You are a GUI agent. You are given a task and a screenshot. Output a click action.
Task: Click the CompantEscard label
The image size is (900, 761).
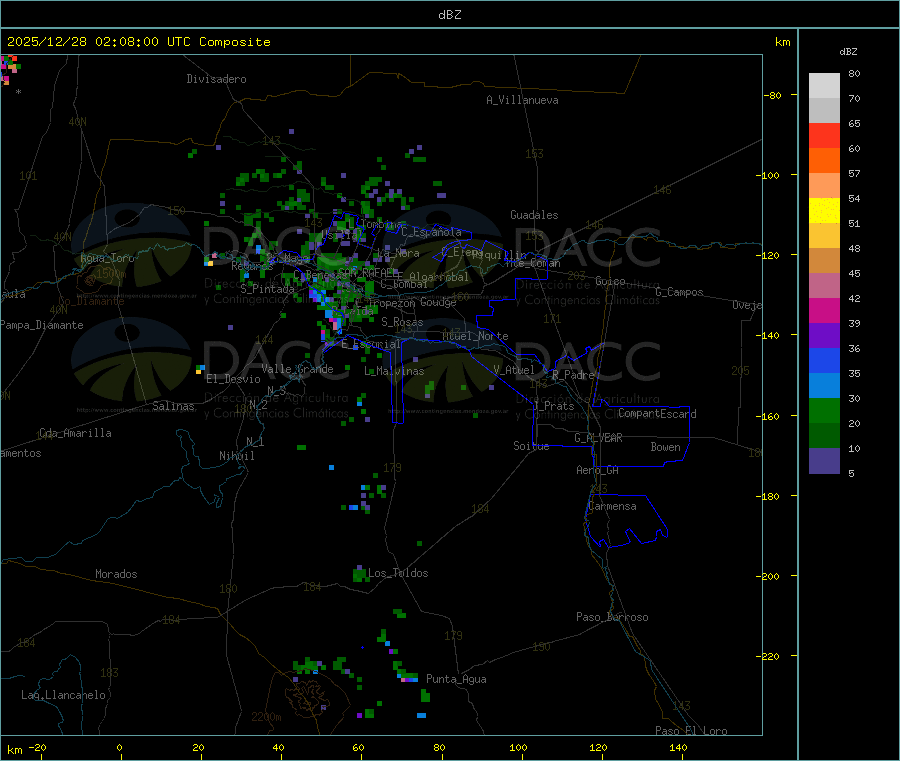[x=658, y=413]
